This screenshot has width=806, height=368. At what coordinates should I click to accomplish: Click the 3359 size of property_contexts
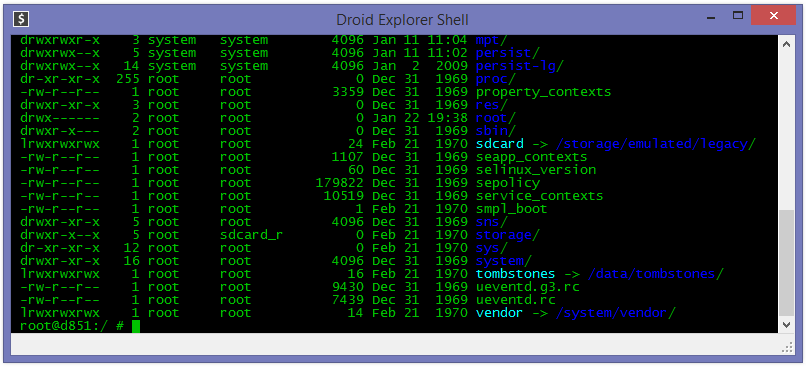[x=348, y=92]
